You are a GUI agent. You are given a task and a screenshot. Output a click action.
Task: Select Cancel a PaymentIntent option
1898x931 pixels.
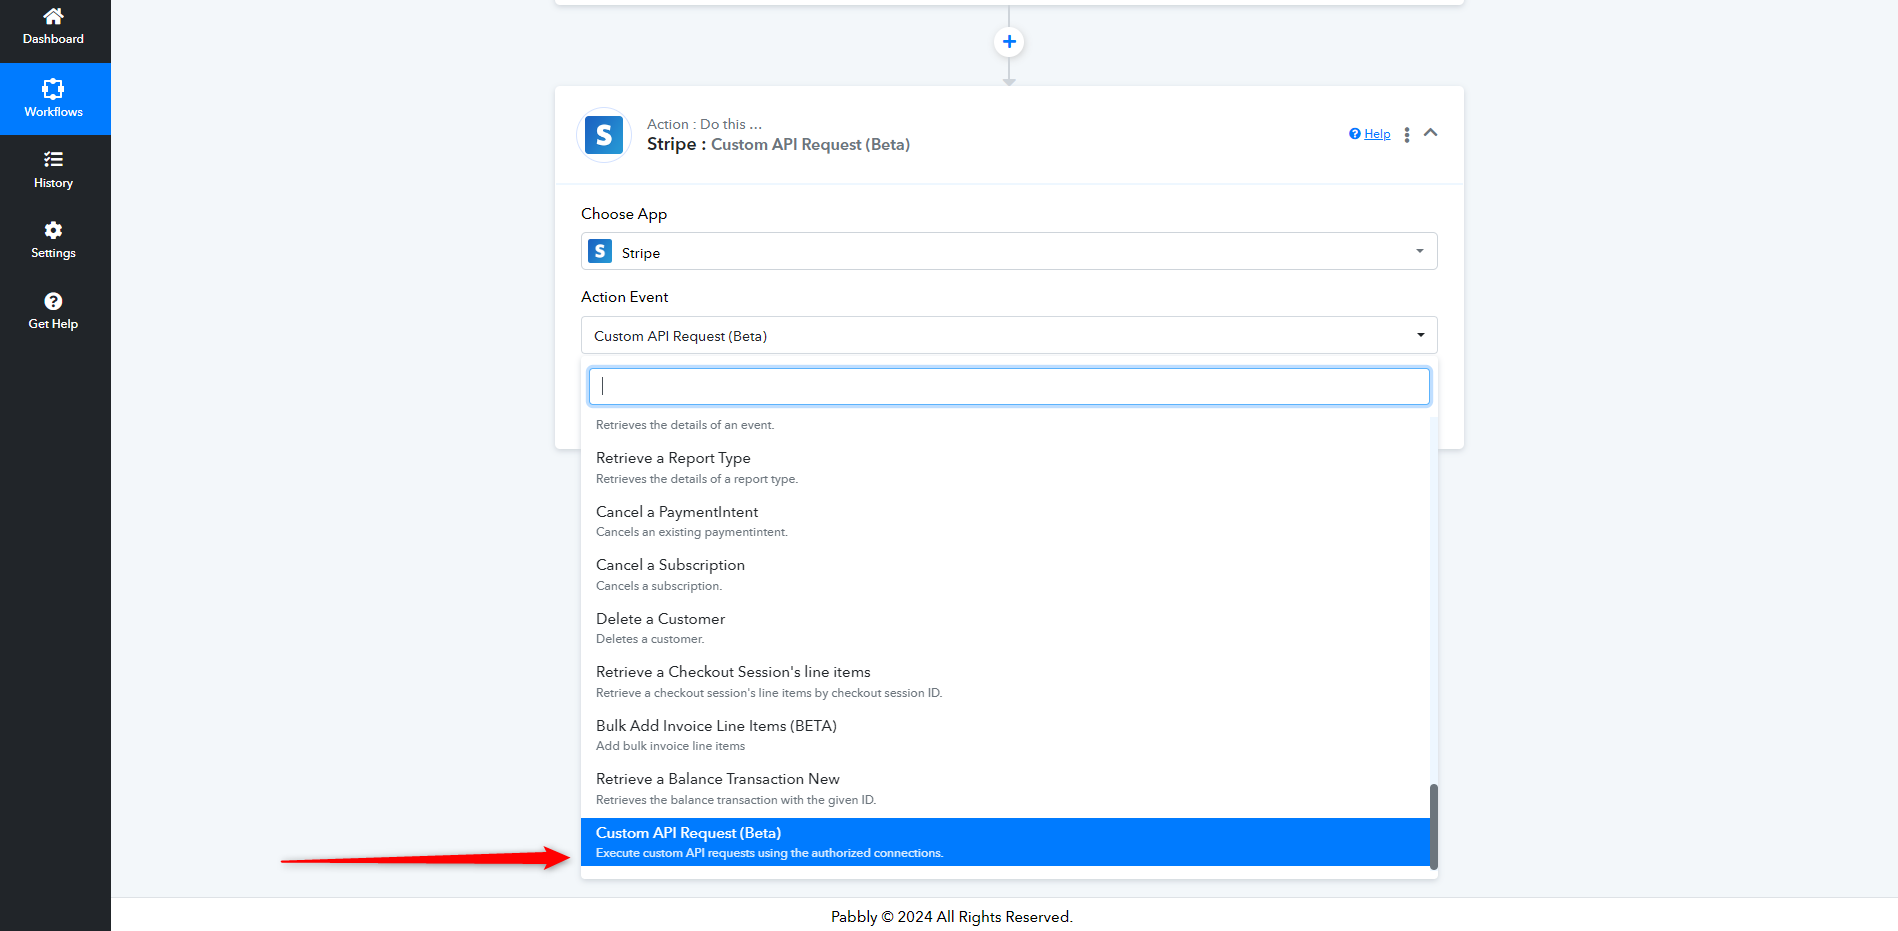(x=1005, y=521)
